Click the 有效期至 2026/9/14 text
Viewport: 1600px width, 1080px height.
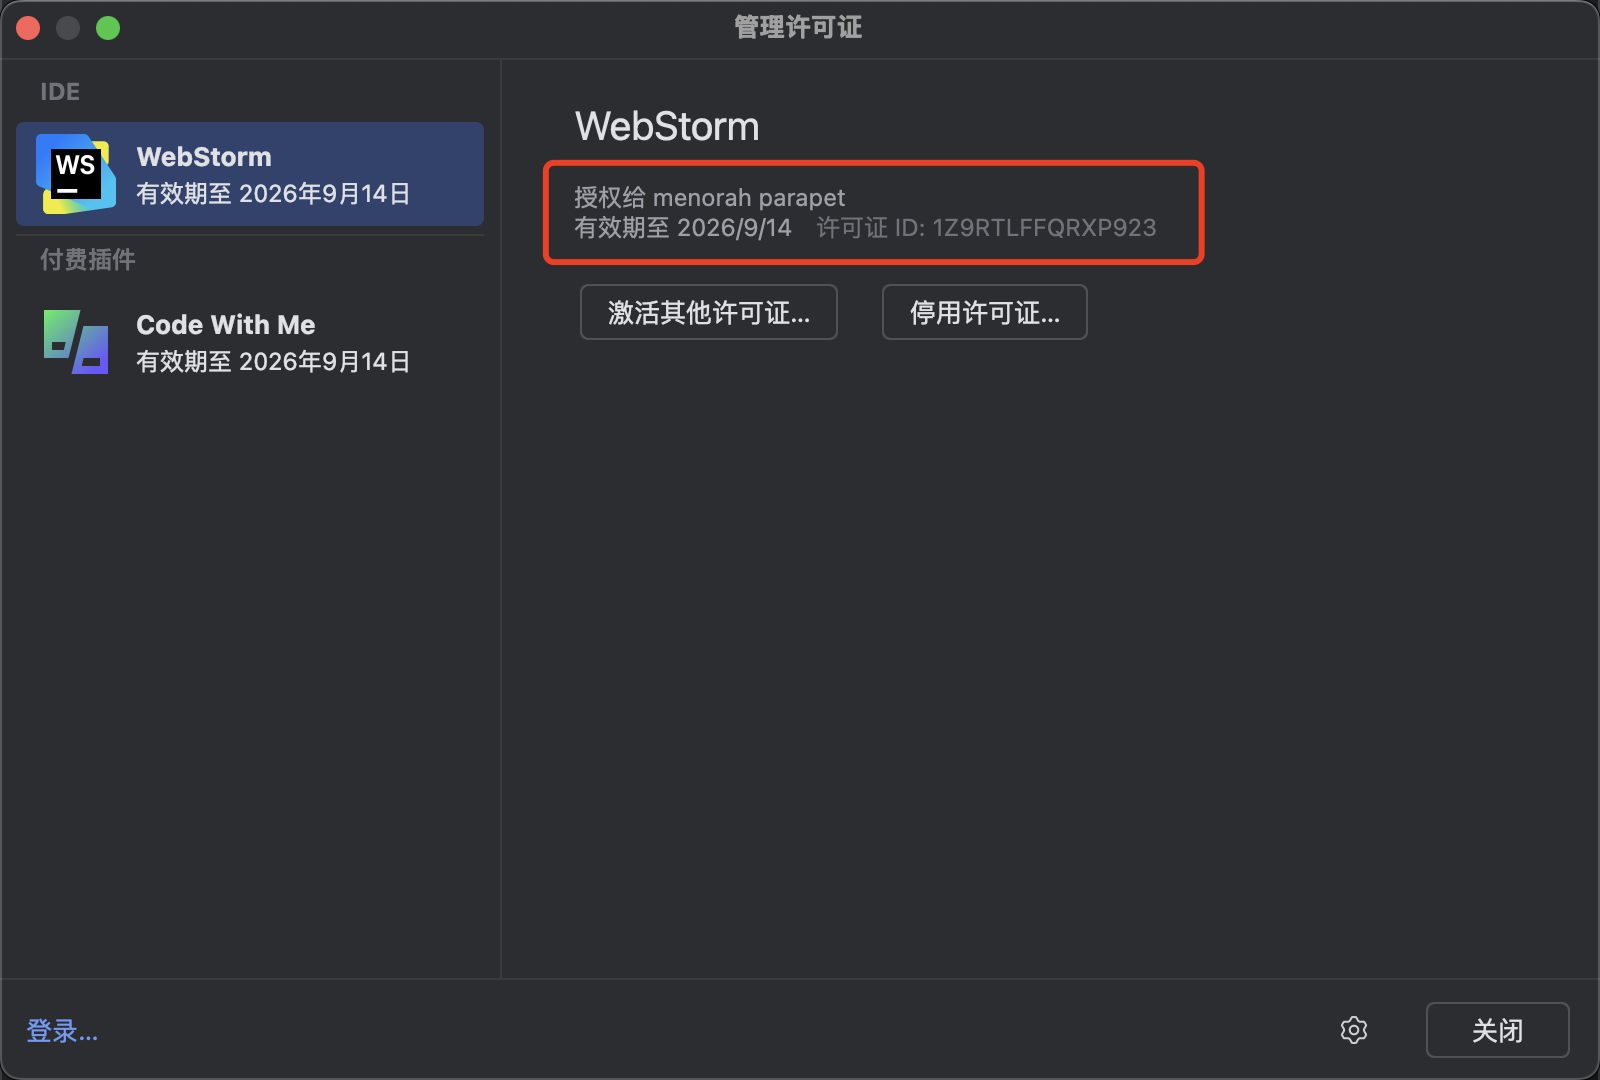pos(683,228)
